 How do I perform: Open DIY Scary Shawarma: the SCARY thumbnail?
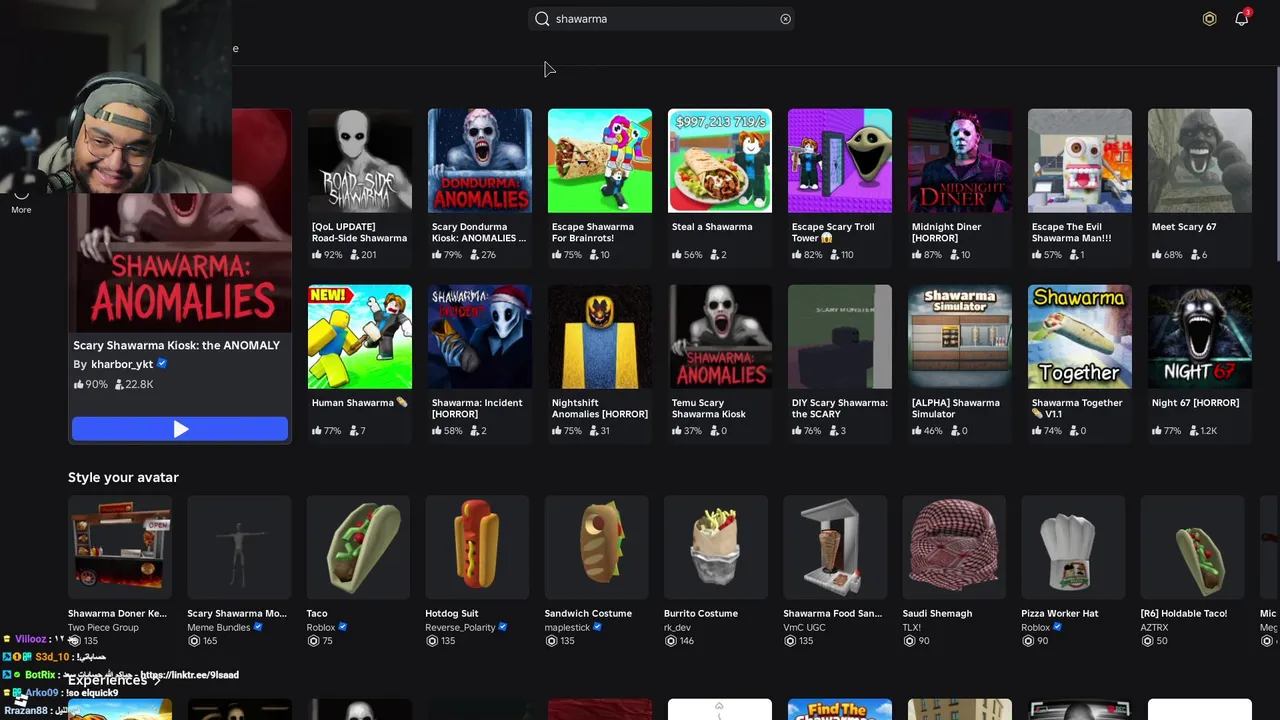tap(840, 337)
